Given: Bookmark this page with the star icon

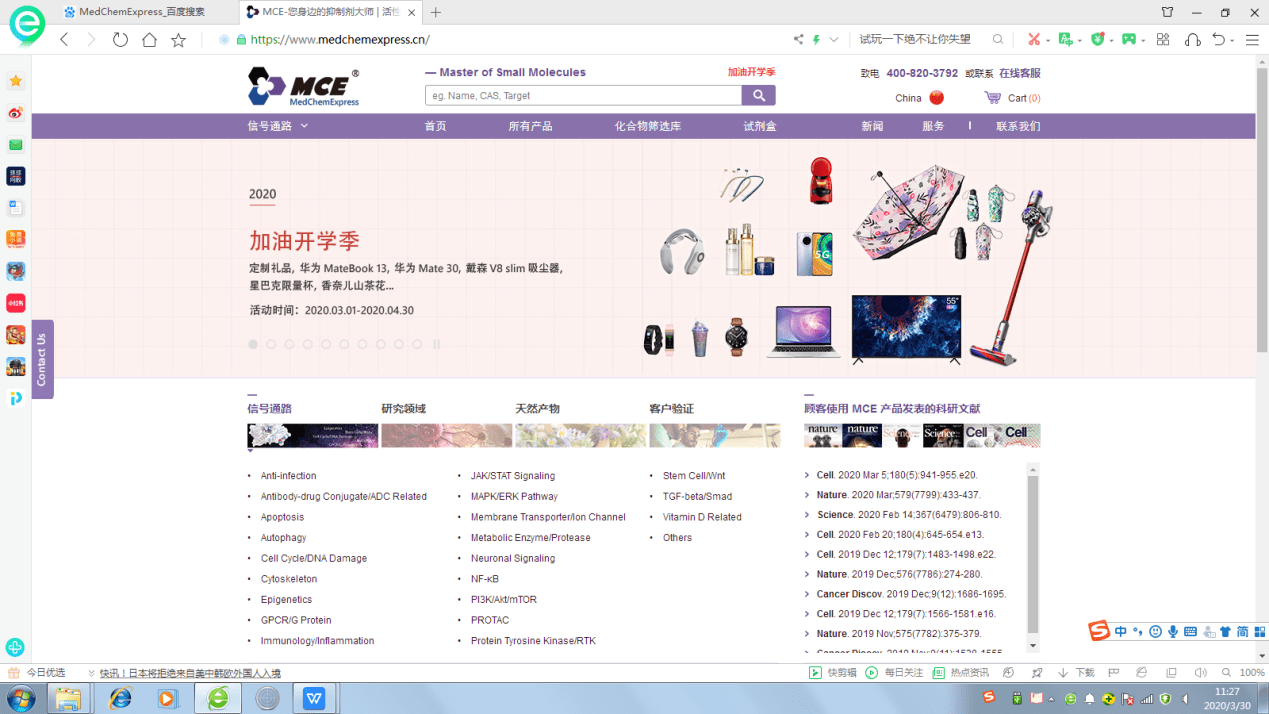Looking at the screenshot, I should (178, 40).
